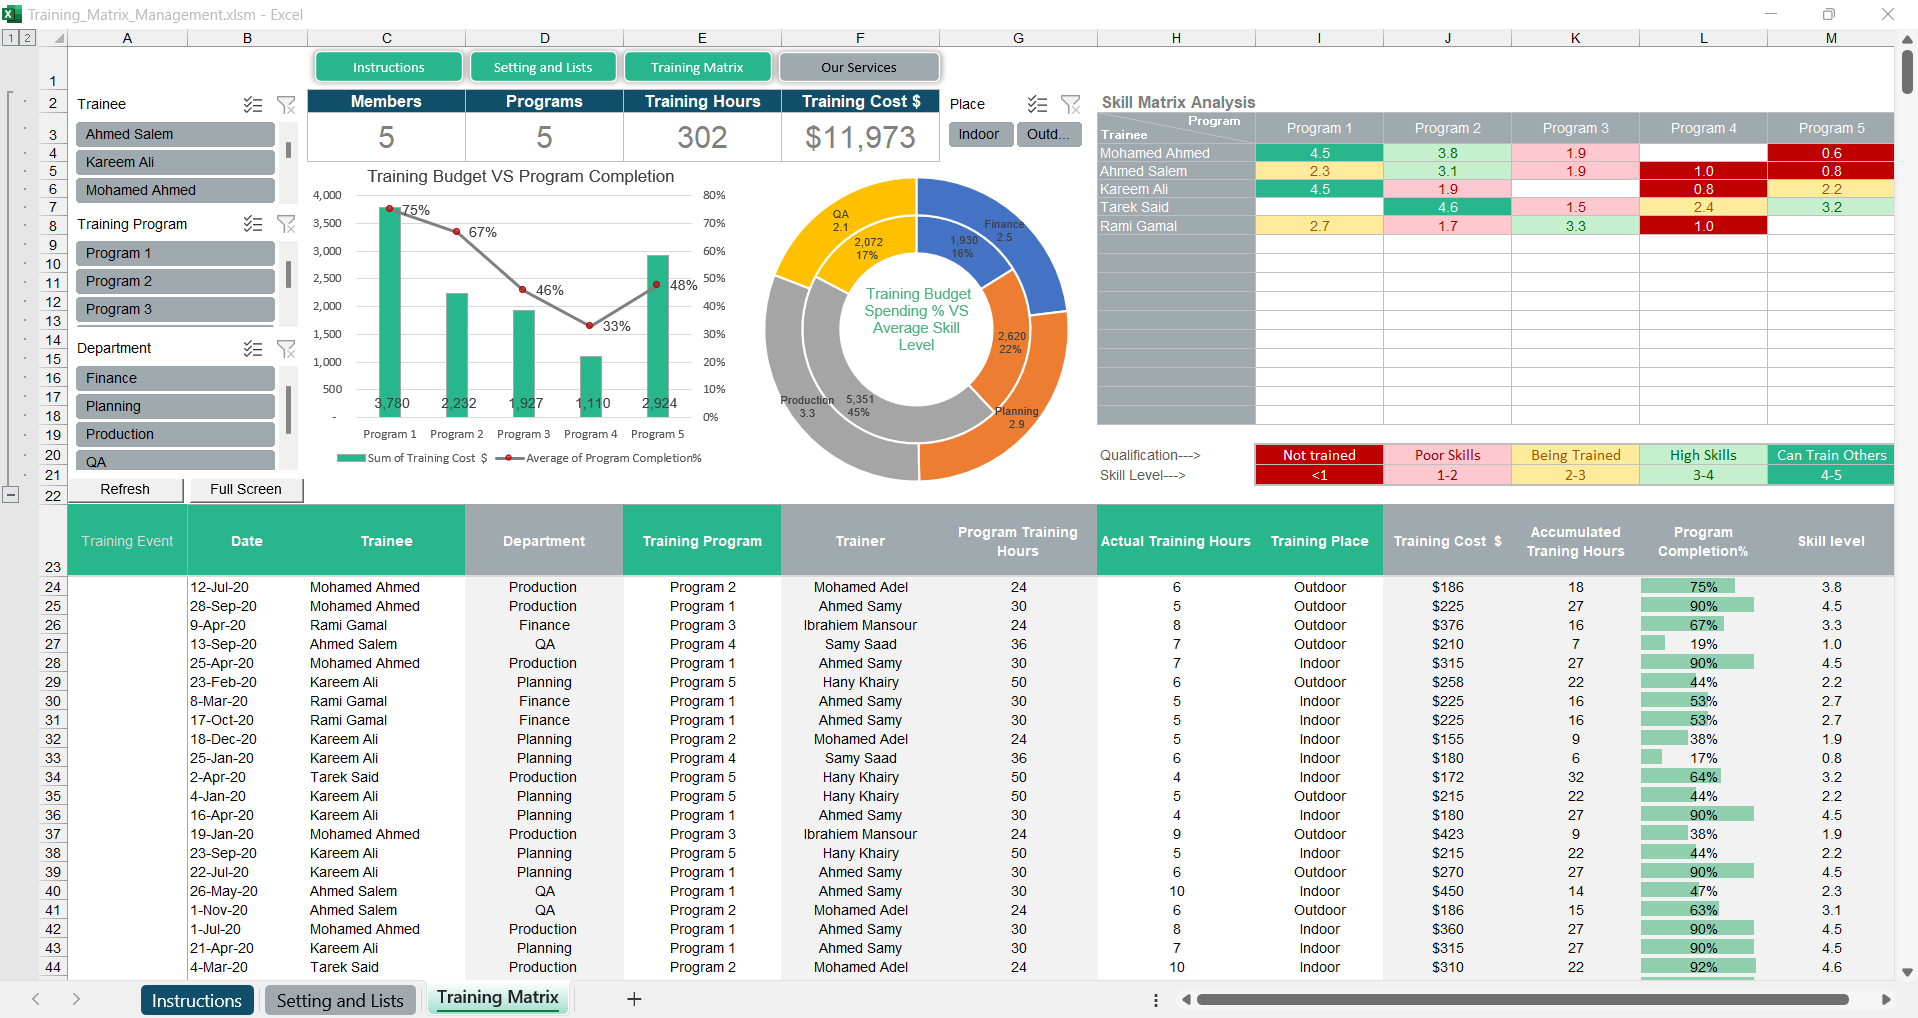Show outline level 1 rows
Image resolution: width=1918 pixels, height=1018 pixels.
click(x=10, y=38)
